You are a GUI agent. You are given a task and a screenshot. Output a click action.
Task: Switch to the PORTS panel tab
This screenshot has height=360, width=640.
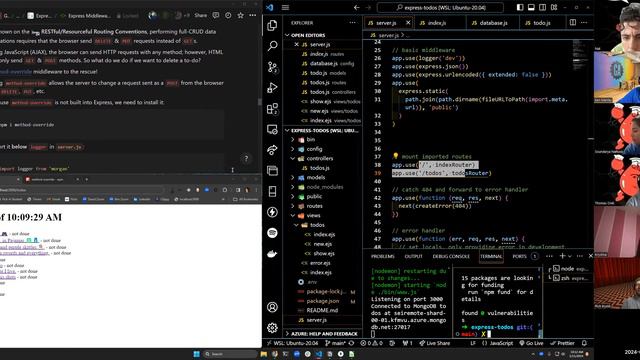click(x=520, y=256)
